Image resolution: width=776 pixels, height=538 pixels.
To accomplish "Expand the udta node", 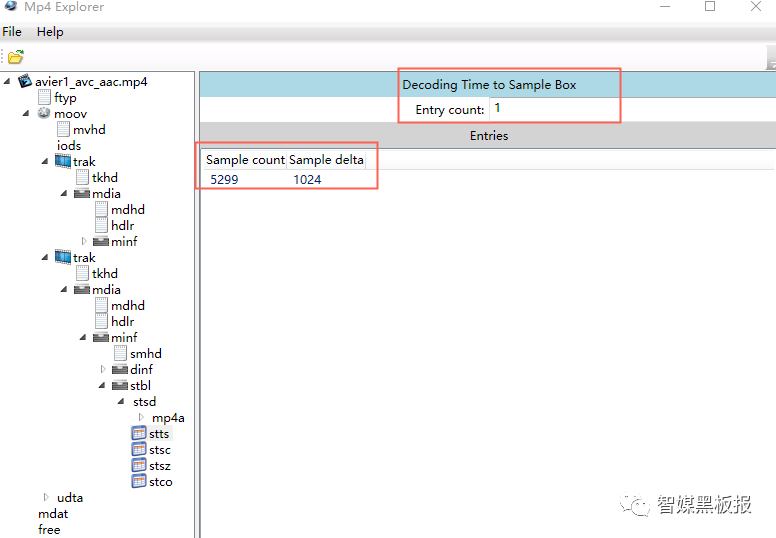I will pyautogui.click(x=46, y=497).
